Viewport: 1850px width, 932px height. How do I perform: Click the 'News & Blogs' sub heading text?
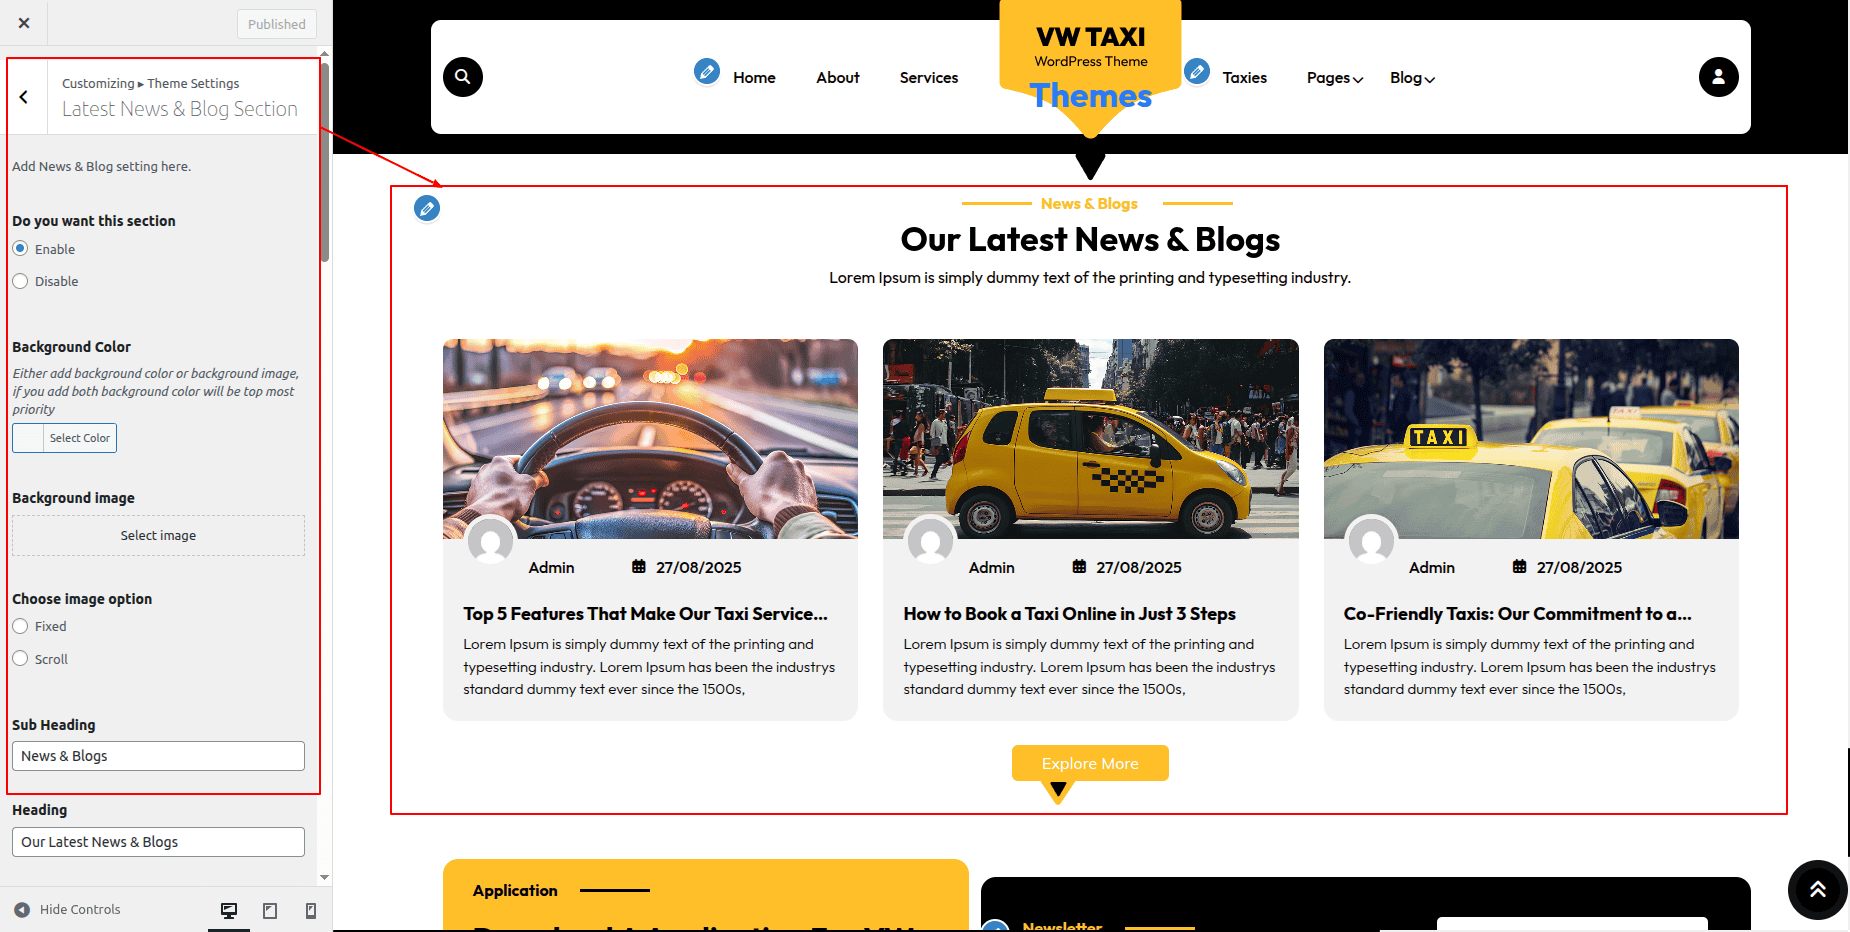(1089, 204)
